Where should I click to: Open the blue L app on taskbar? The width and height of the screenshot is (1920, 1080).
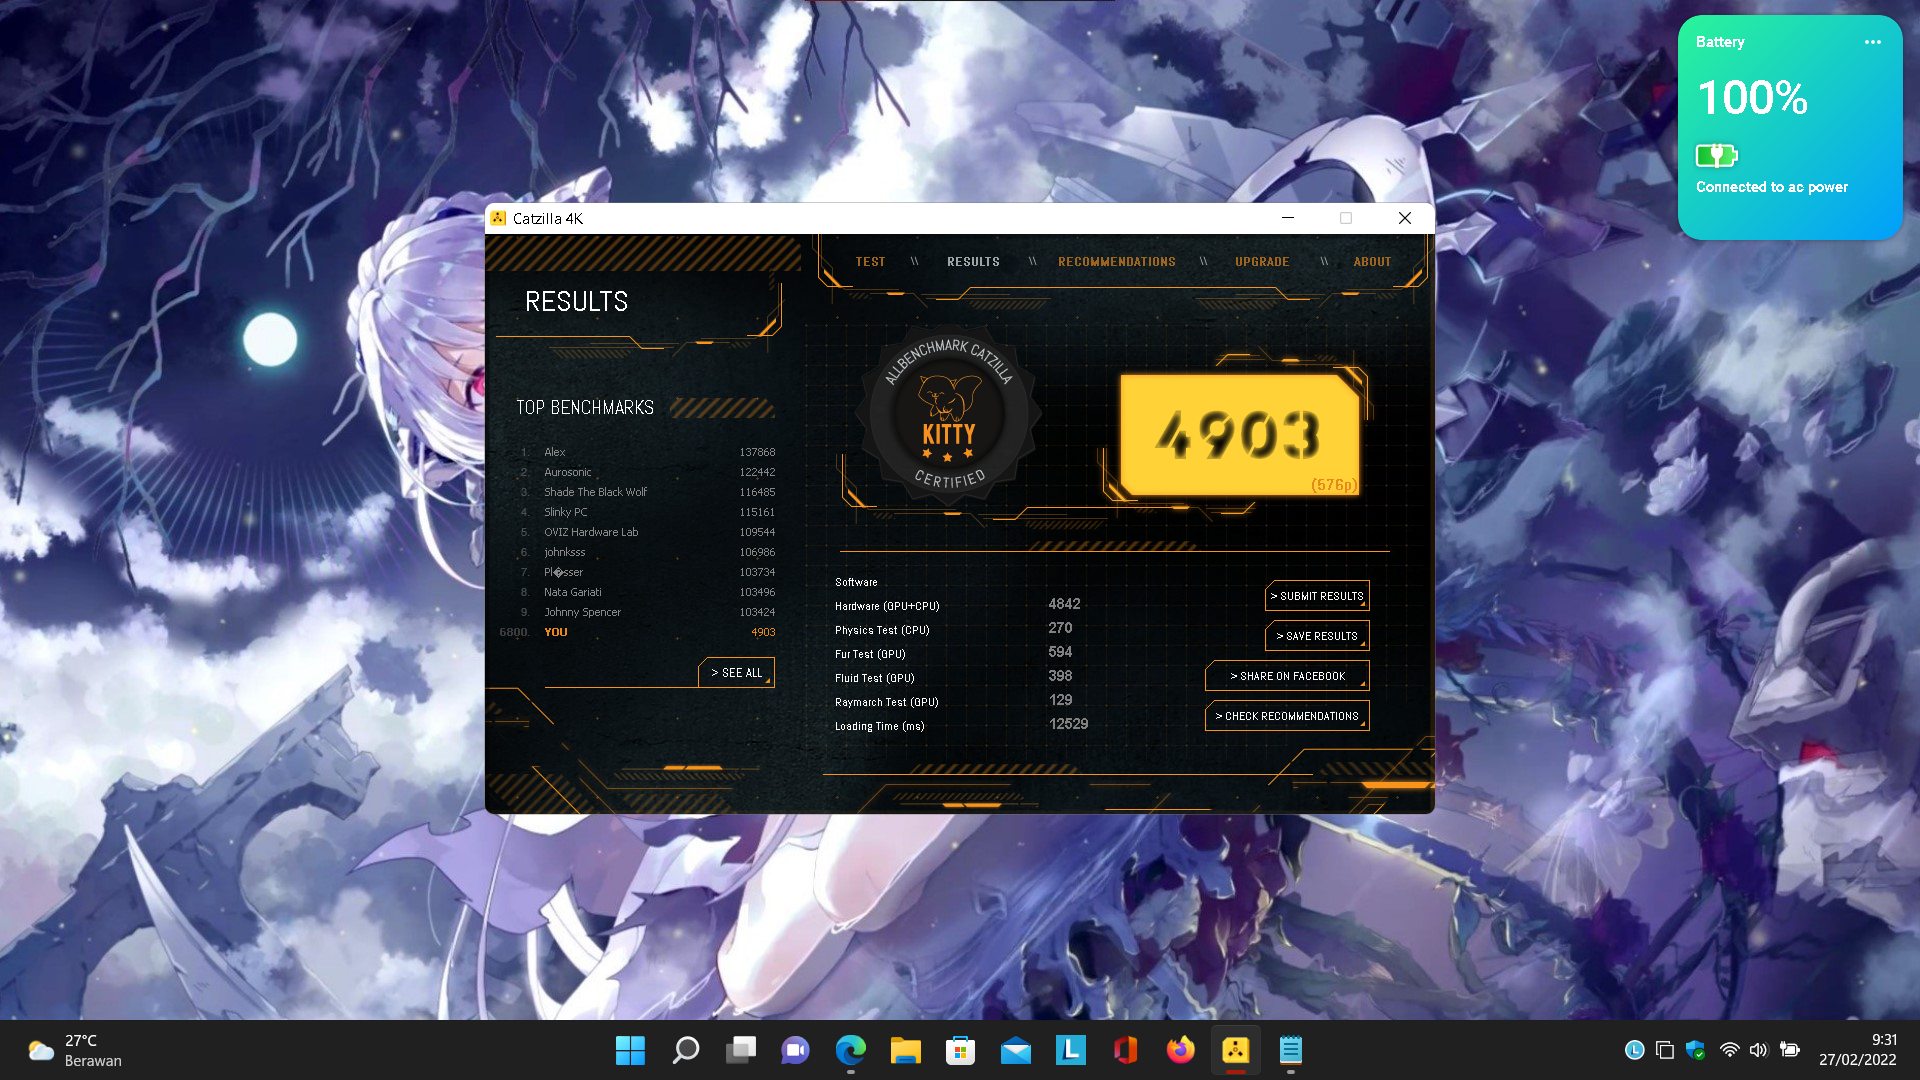pyautogui.click(x=1071, y=1050)
